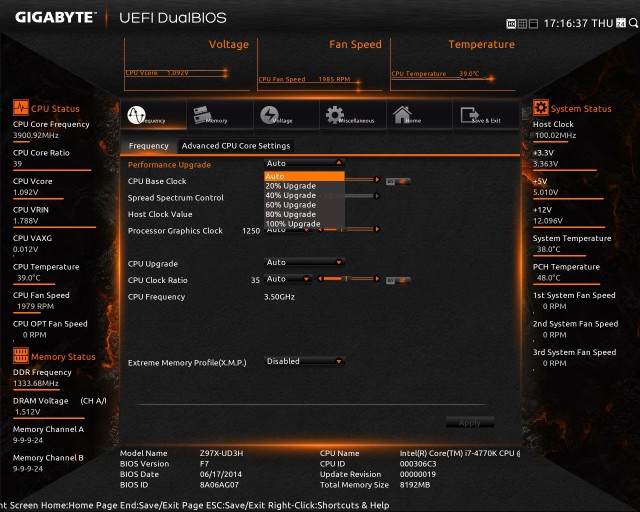Click the CPU Status heartbeat icon
Image resolution: width=640 pixels, height=512 pixels.
coord(20,108)
